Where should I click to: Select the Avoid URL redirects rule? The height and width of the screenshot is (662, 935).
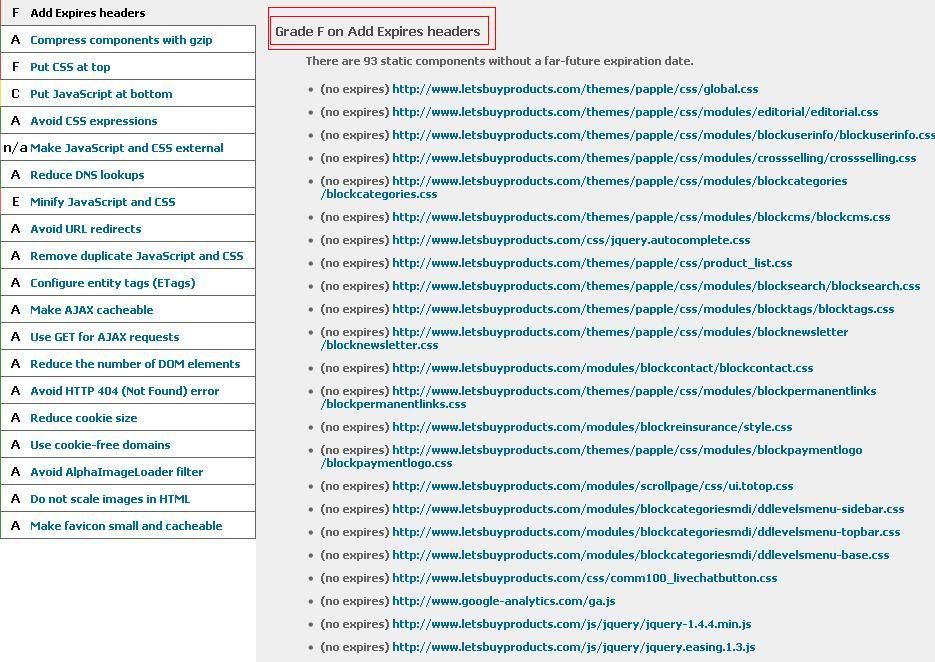pos(85,229)
